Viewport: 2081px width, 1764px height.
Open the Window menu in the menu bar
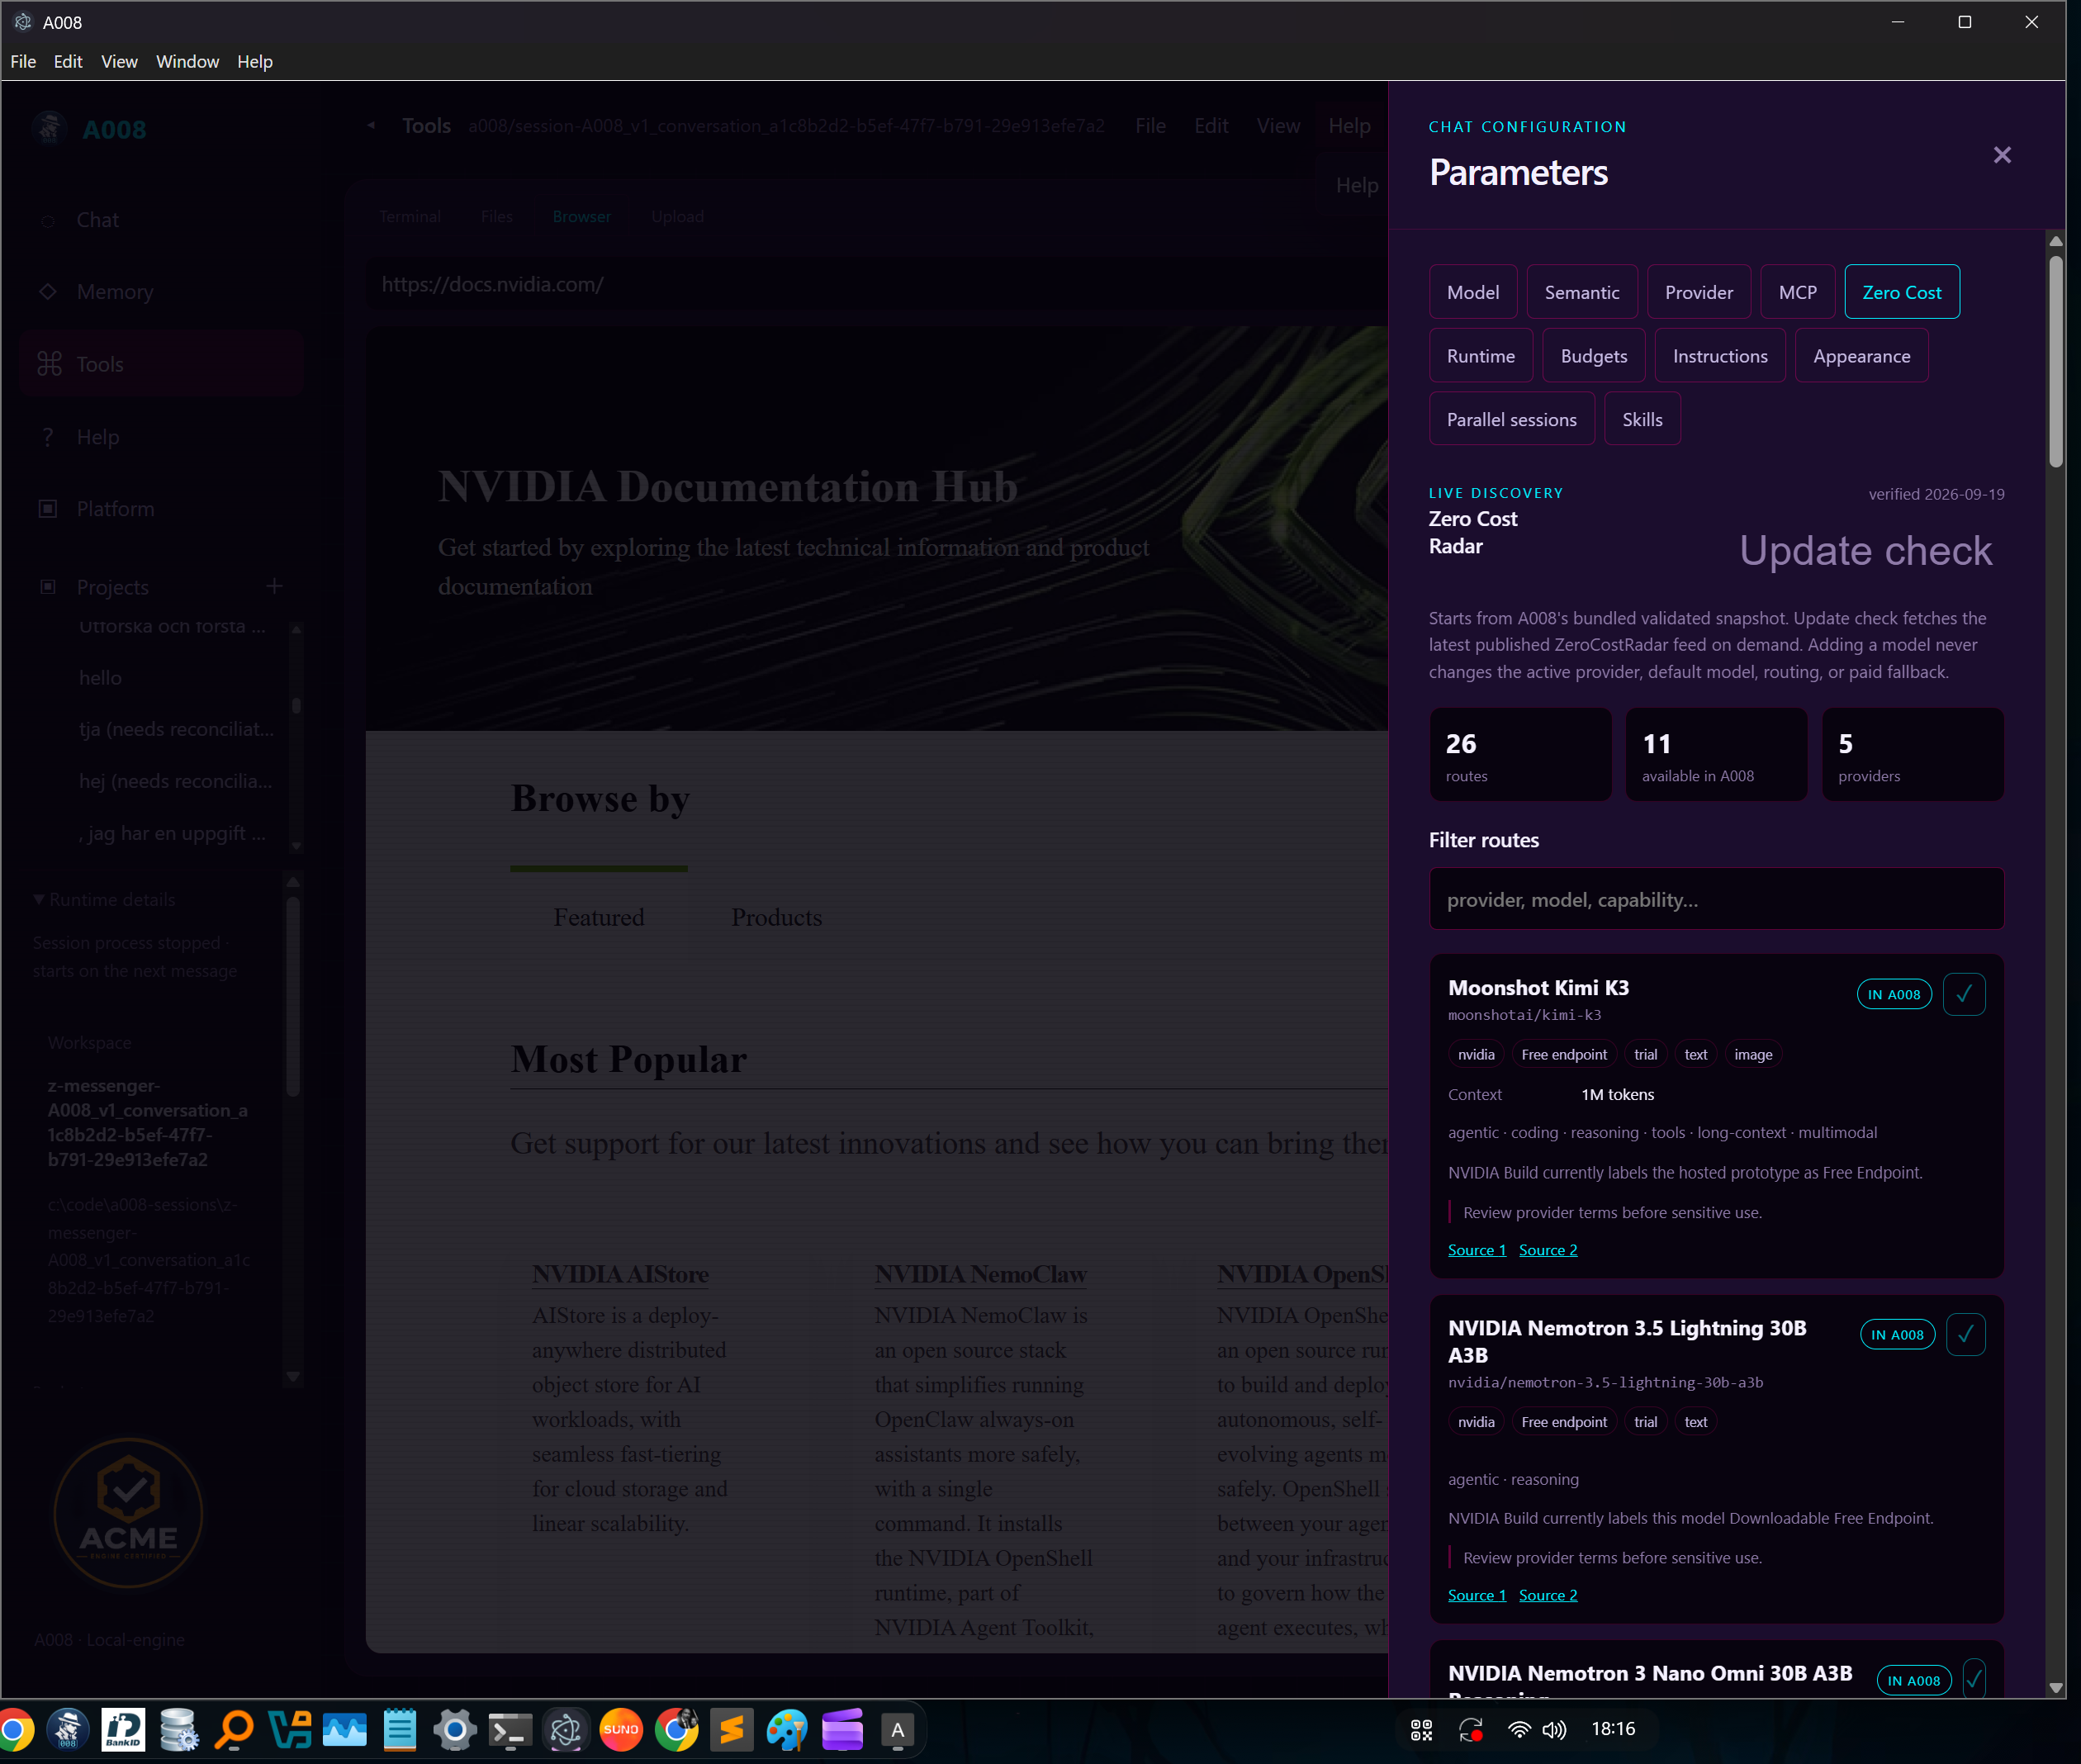point(188,62)
